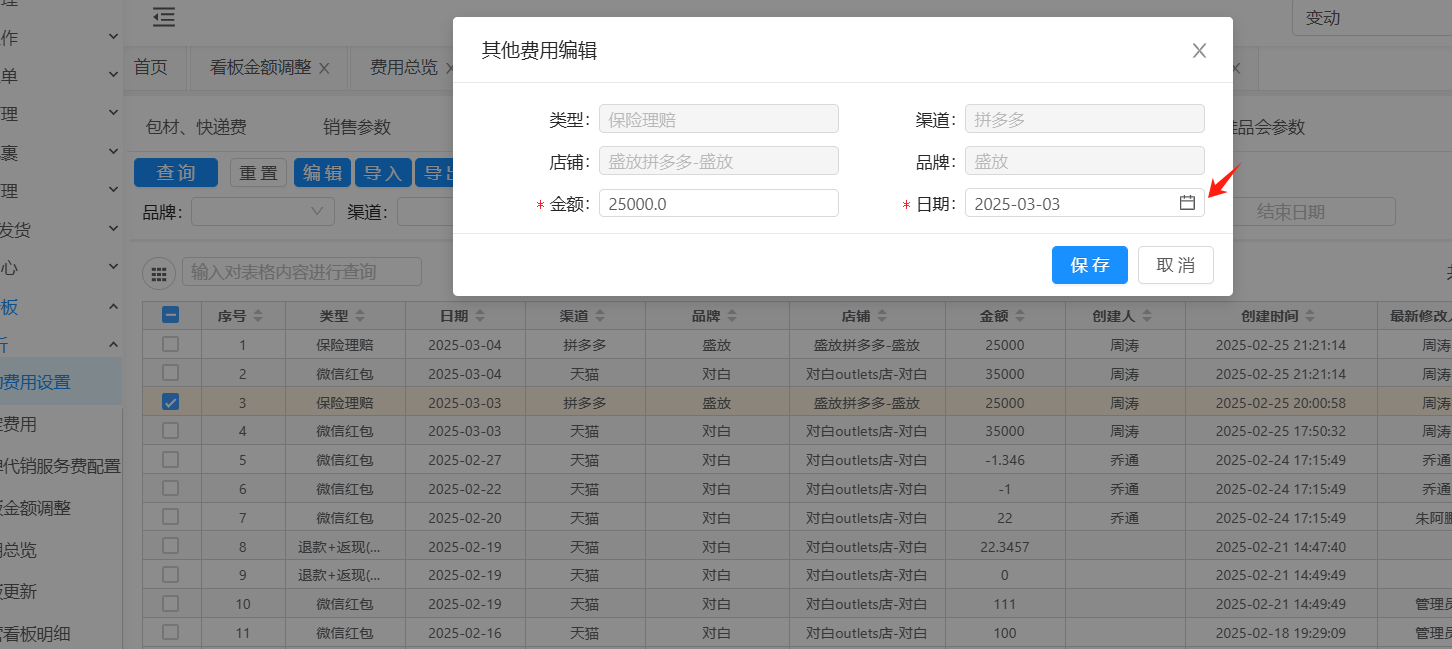This screenshot has height=649, width=1452.
Task: Open the 销售参数 sub-tab
Action: click(356, 127)
